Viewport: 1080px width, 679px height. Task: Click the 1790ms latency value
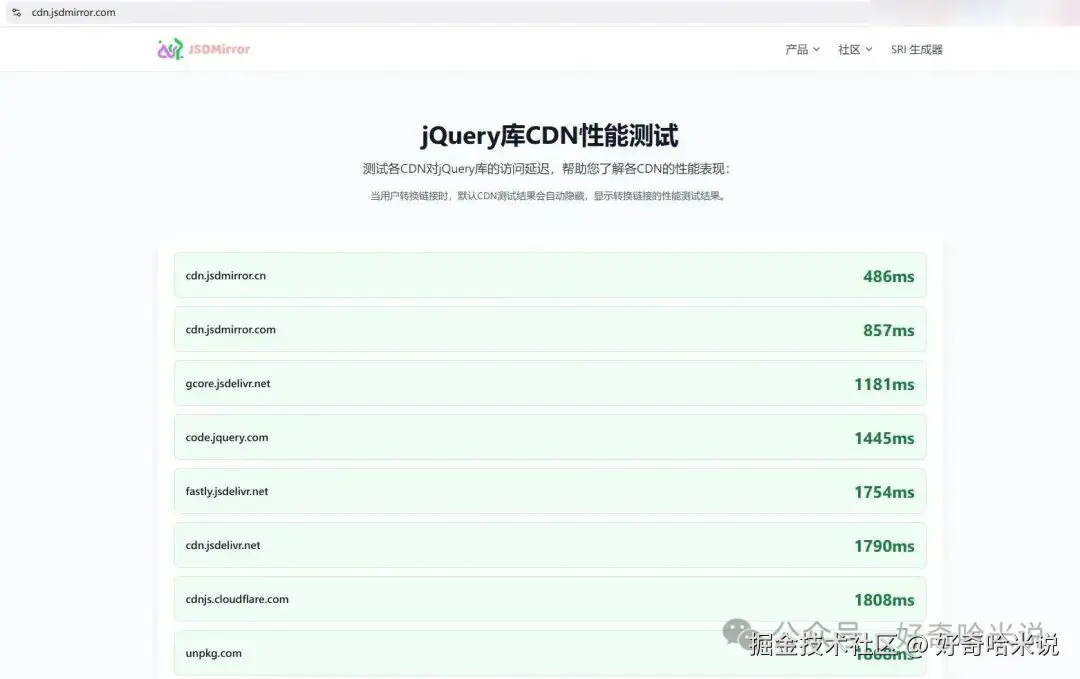coord(884,546)
